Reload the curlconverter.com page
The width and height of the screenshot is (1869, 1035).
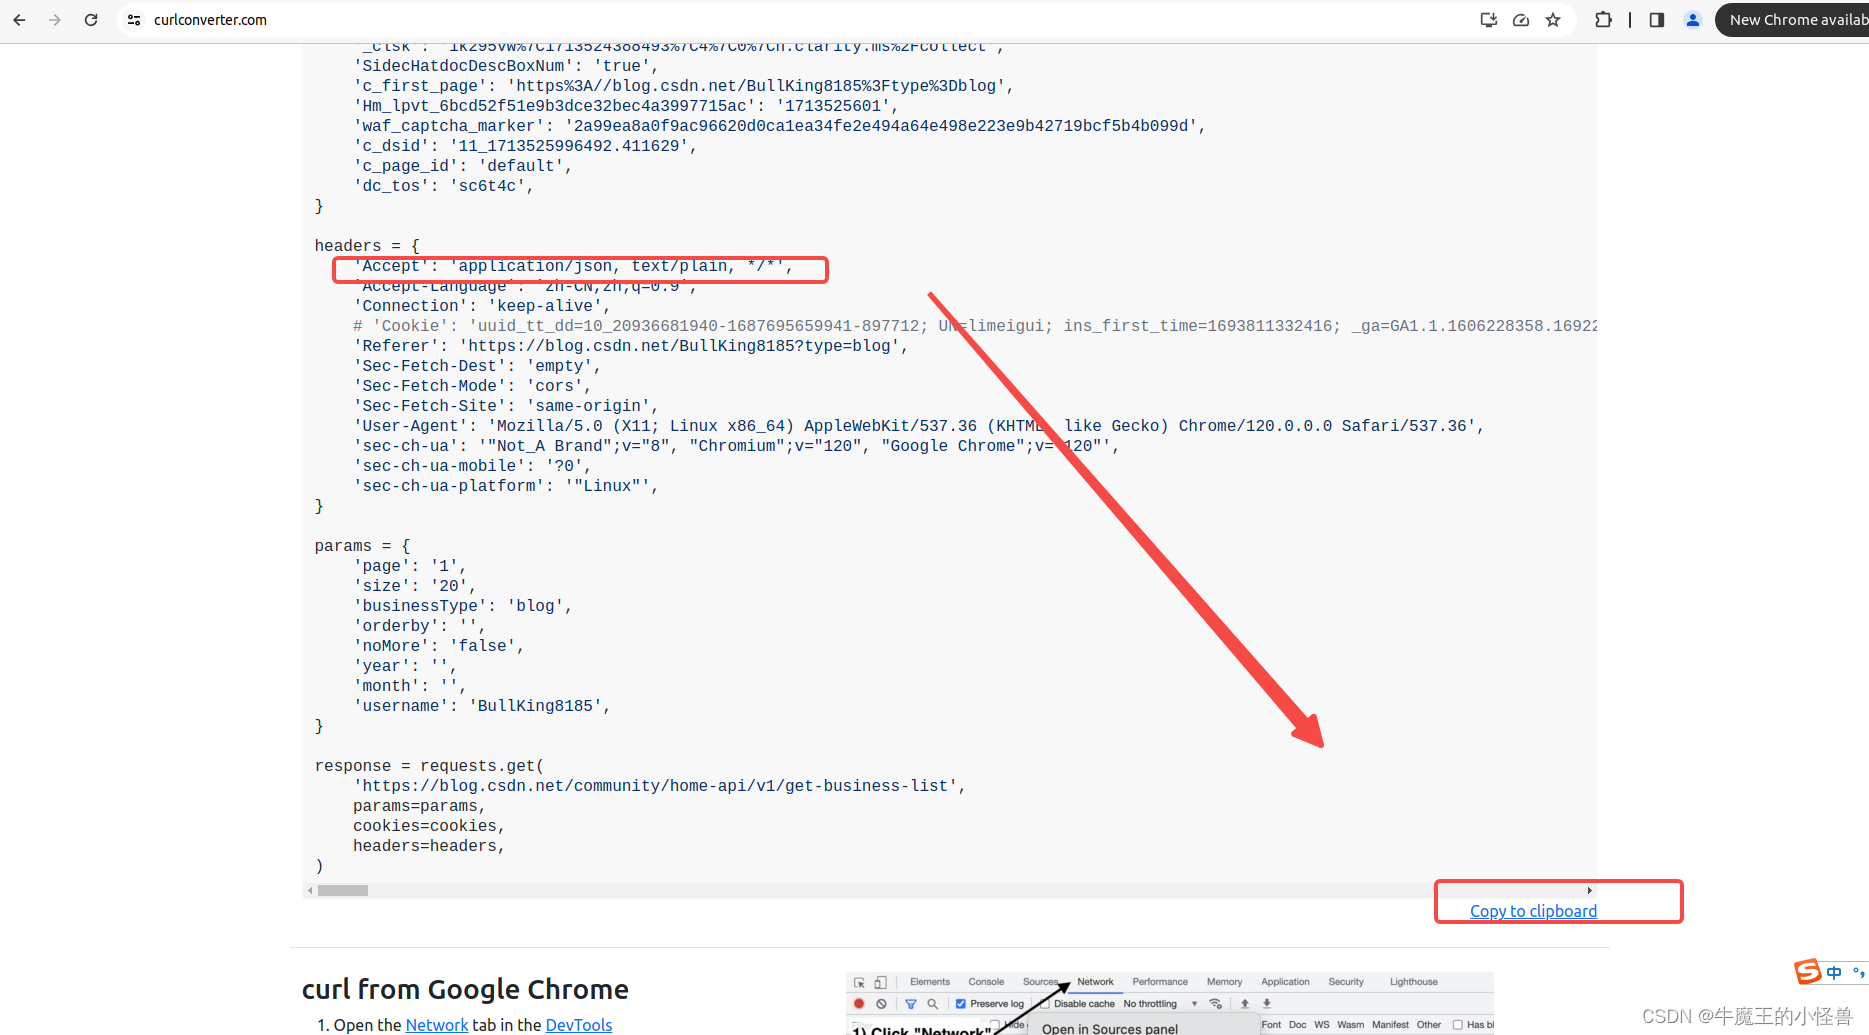[x=91, y=20]
